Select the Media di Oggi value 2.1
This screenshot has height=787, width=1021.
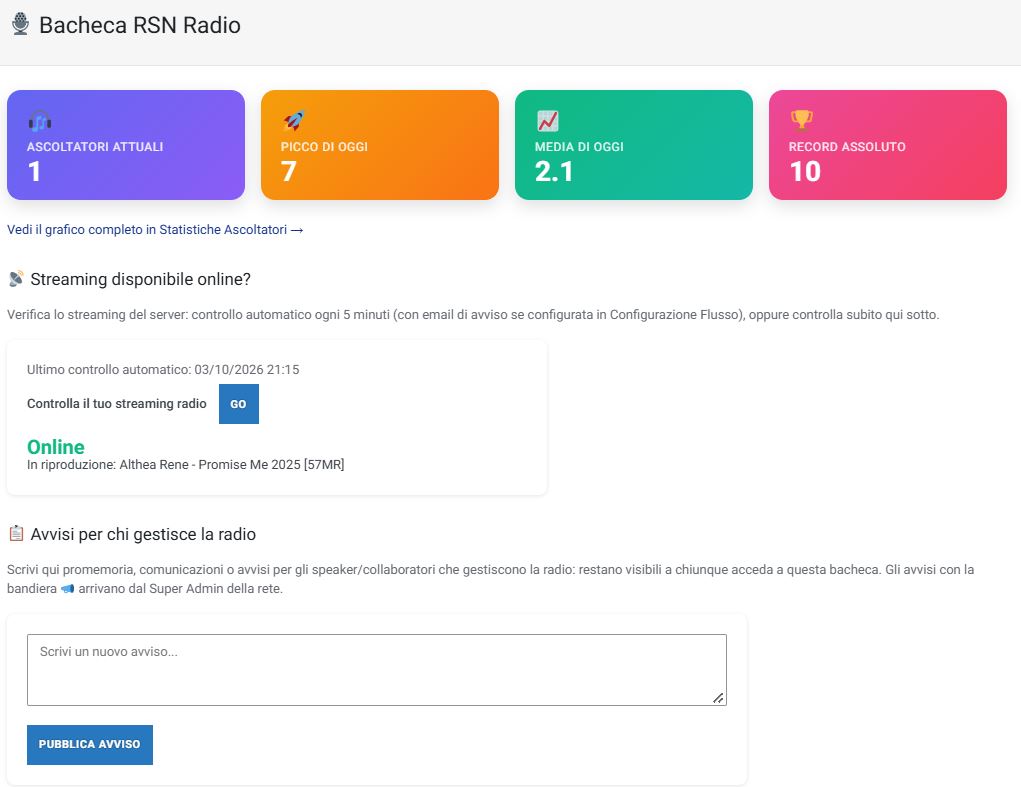[x=554, y=172]
